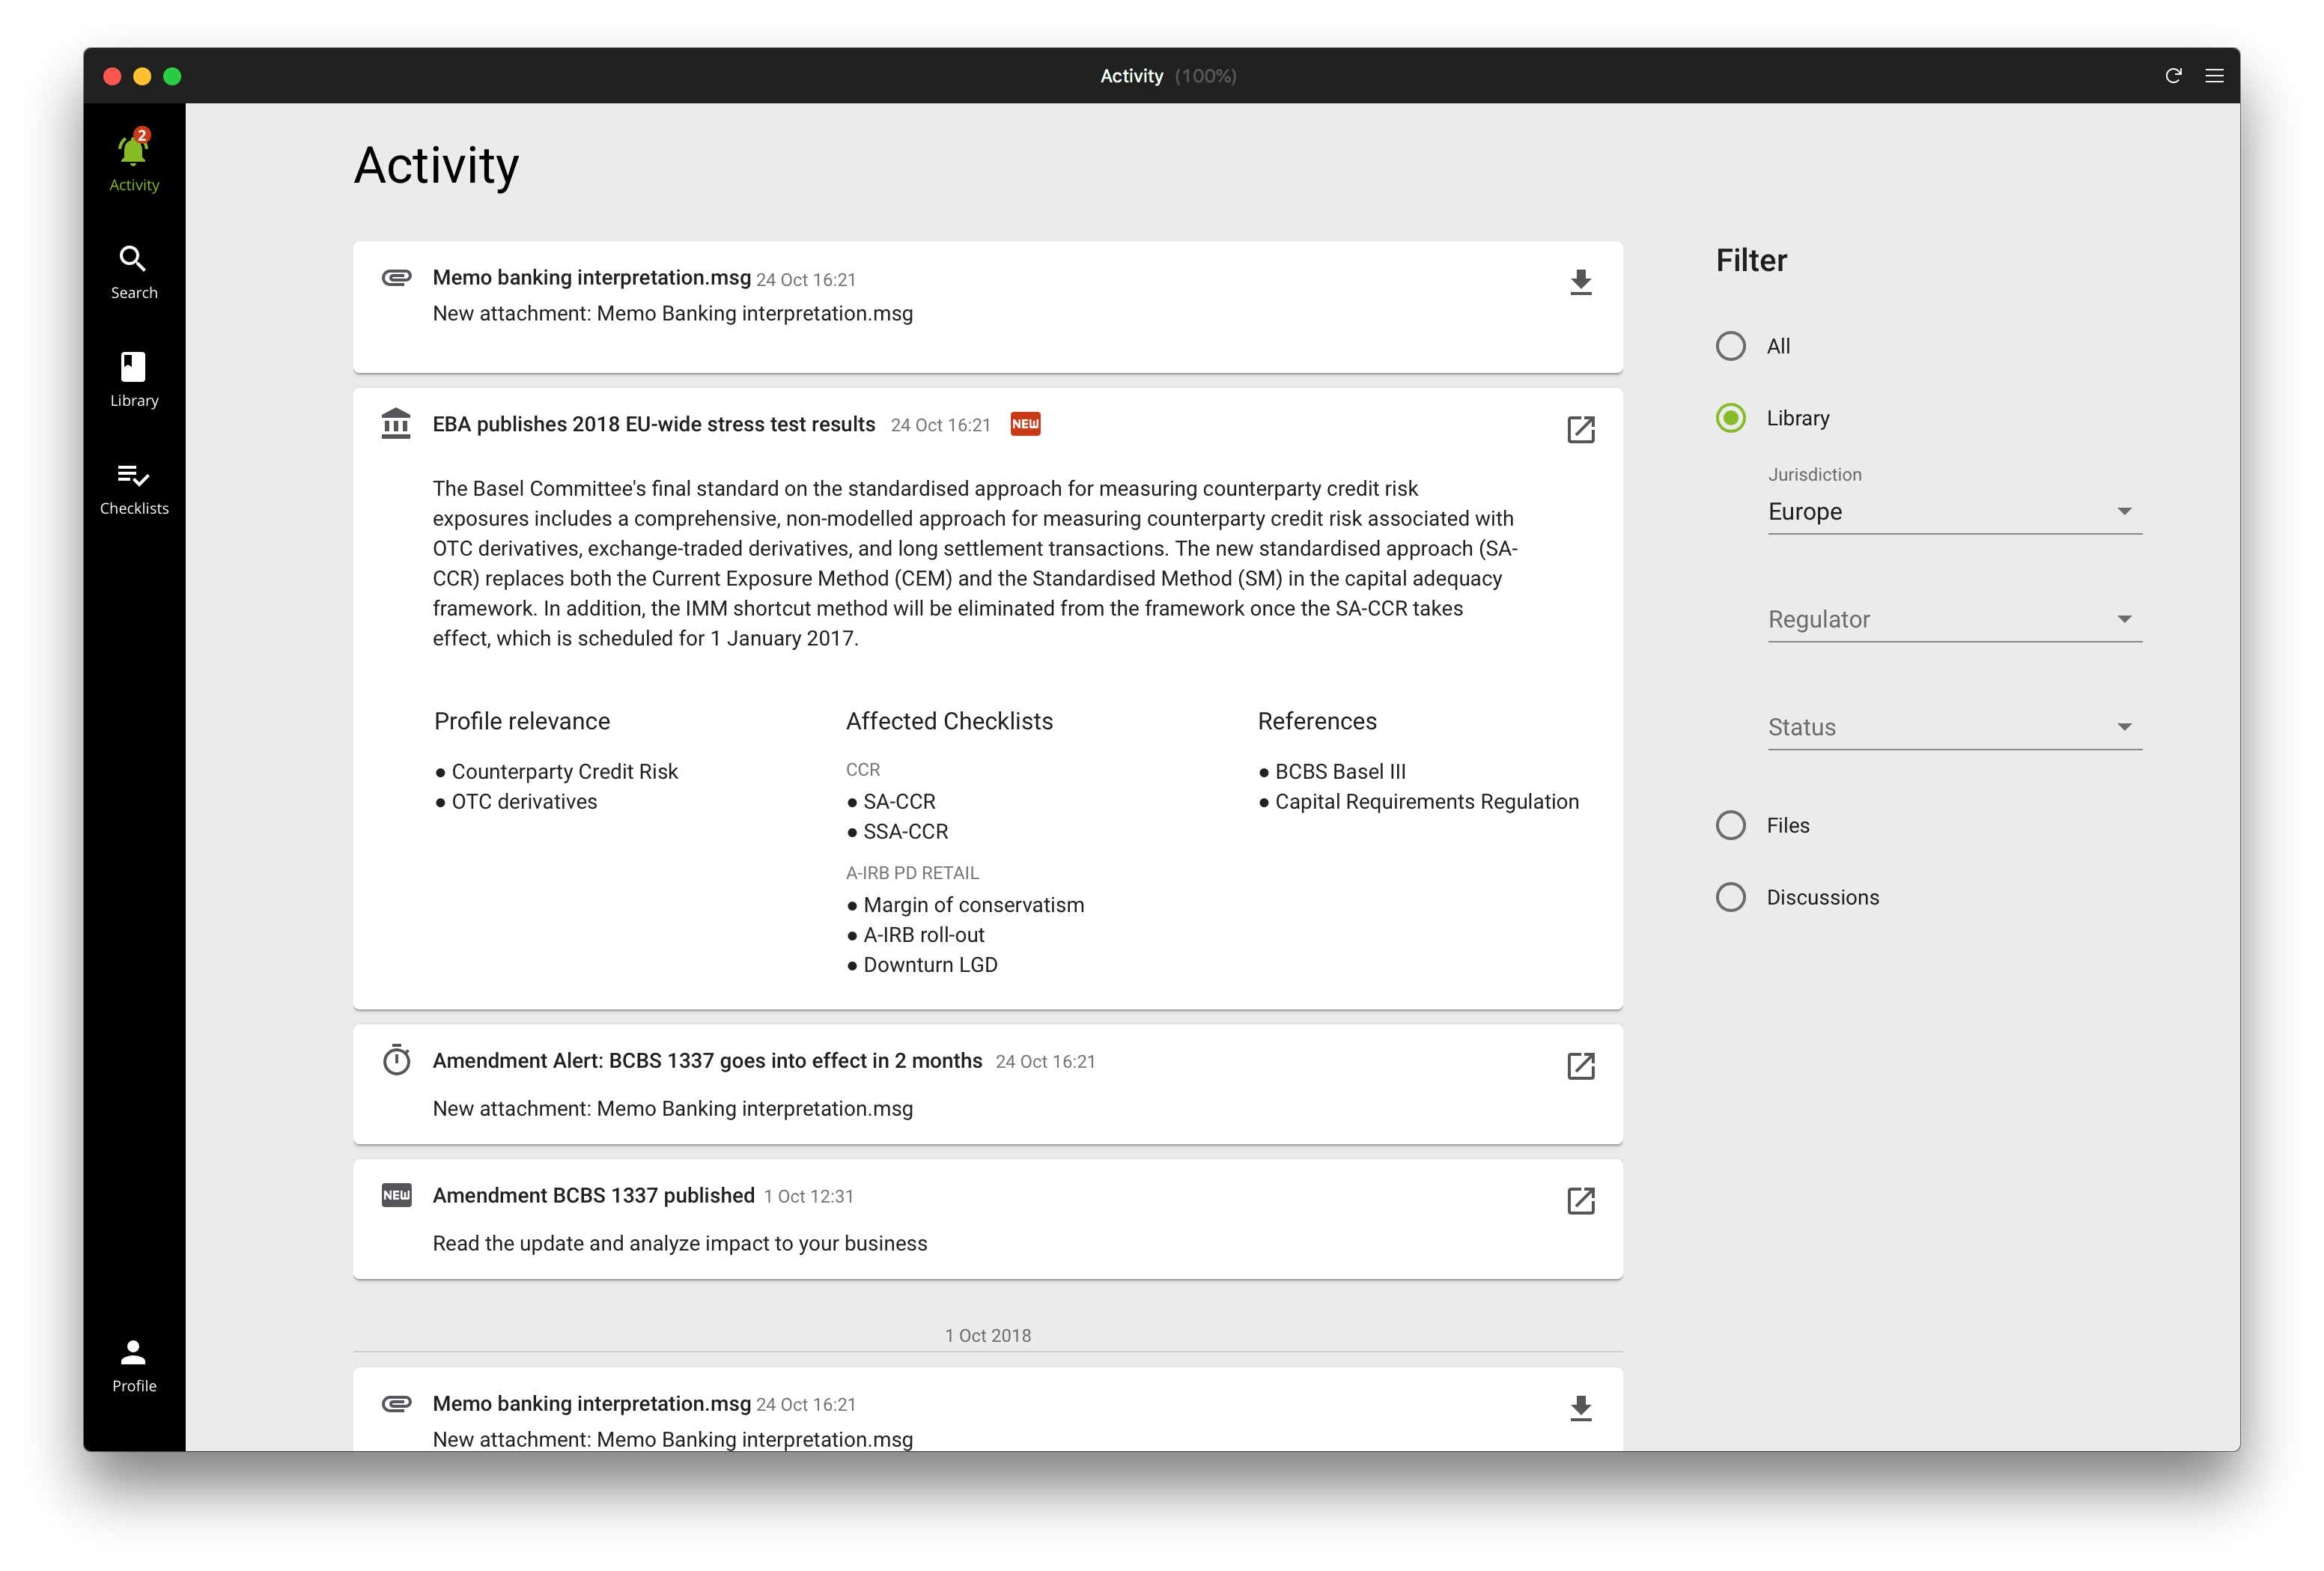Image resolution: width=2324 pixels, height=1571 pixels.
Task: Click paperclip icon on bottom memo card
Action: [x=396, y=1404]
